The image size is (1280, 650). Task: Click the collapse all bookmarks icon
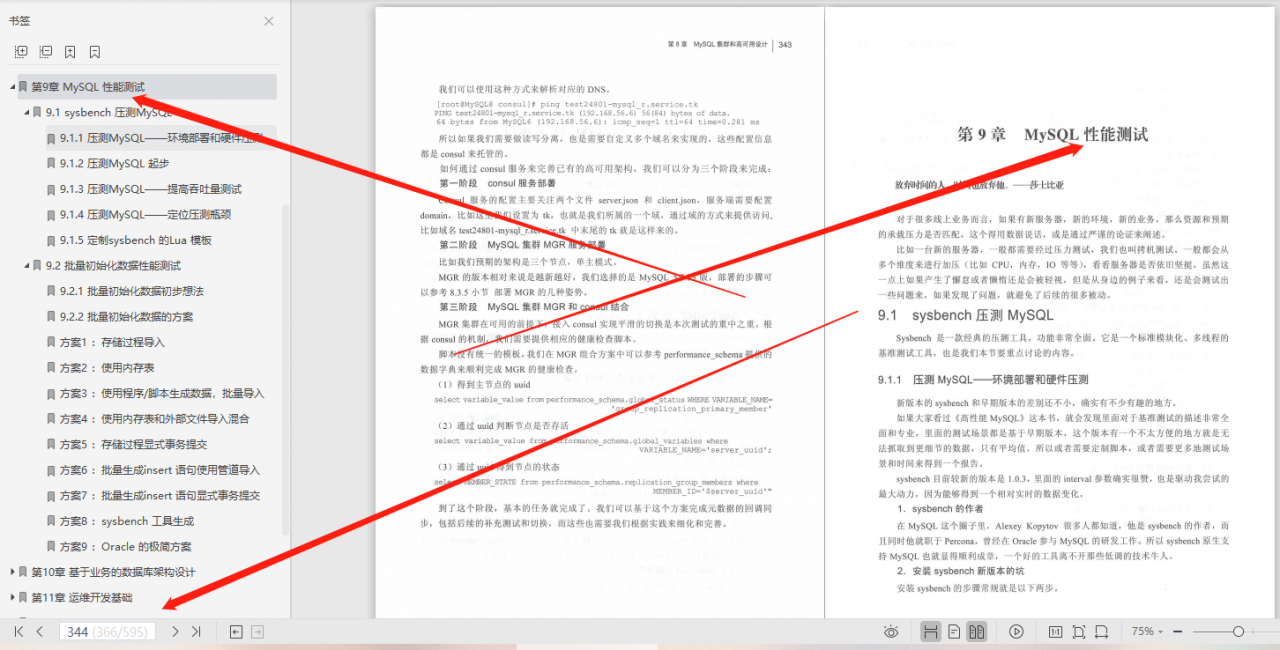46,51
